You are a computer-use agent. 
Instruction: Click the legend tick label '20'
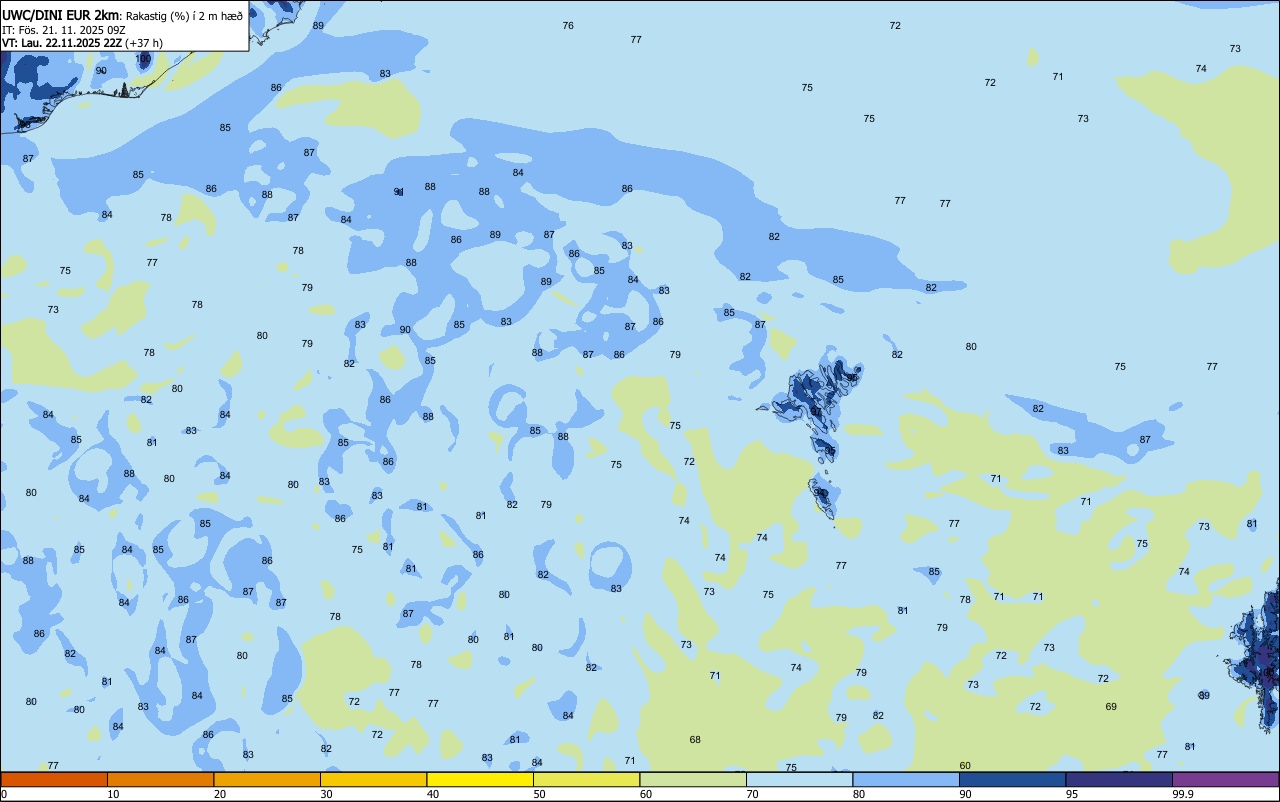[219, 794]
